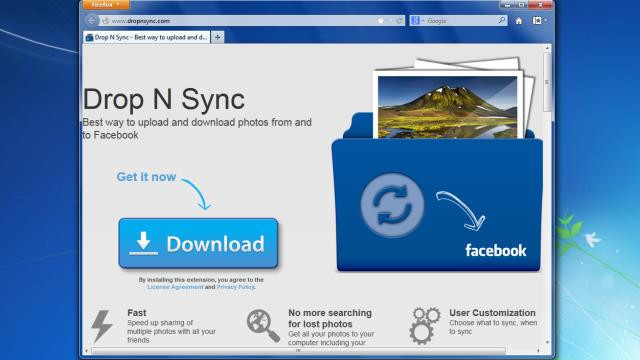Open the orange Firefox menu button
This screenshot has width=640, height=360.
click(106, 4)
